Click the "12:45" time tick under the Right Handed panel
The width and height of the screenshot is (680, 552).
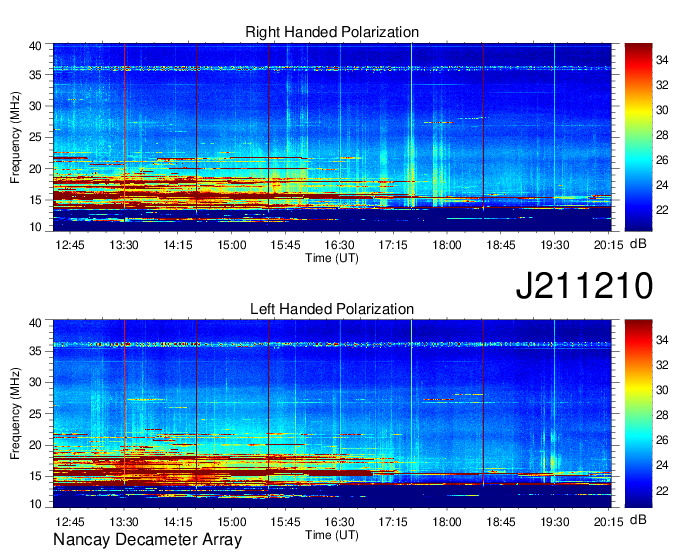pyautogui.click(x=70, y=245)
